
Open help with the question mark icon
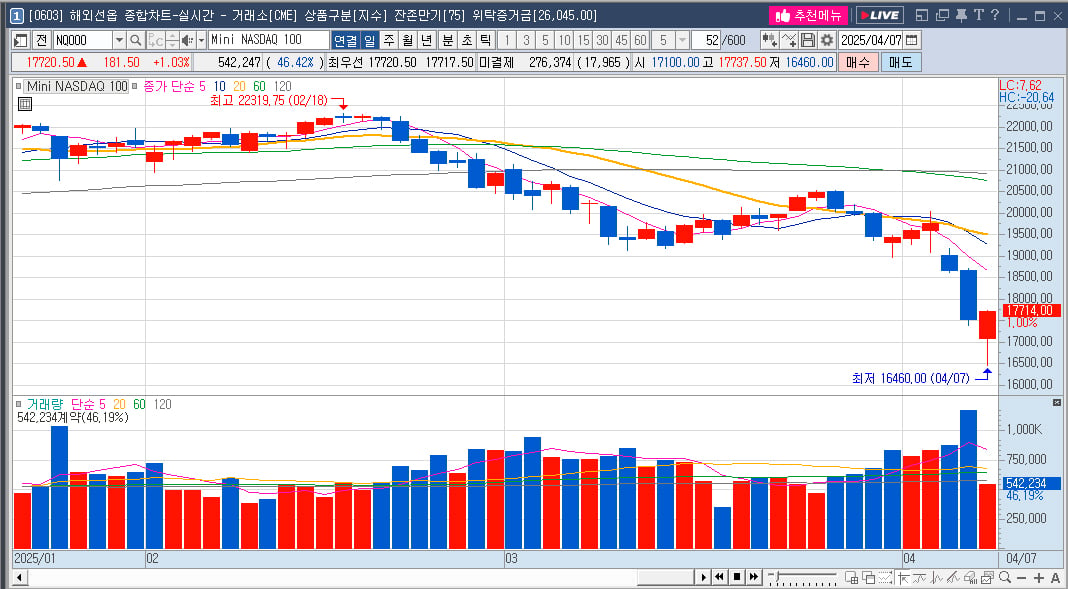pos(995,15)
